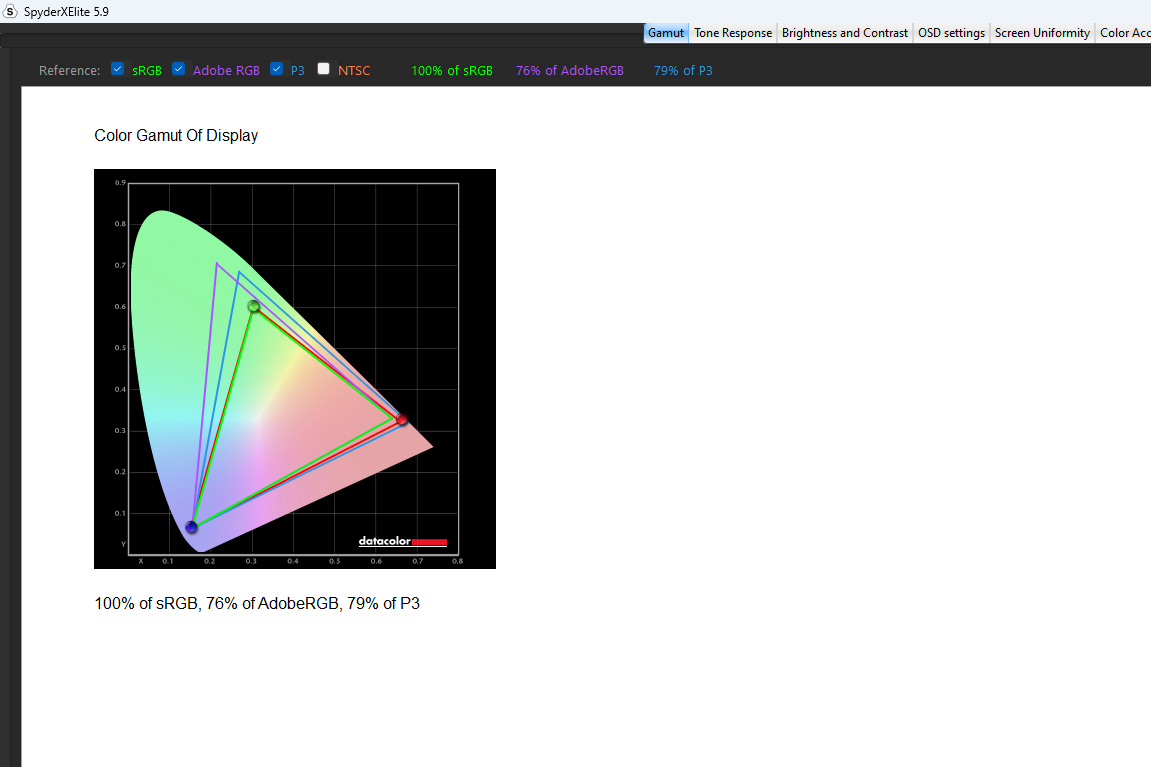
Task: Uncheck the sRGB reference checkbox
Action: (118, 69)
